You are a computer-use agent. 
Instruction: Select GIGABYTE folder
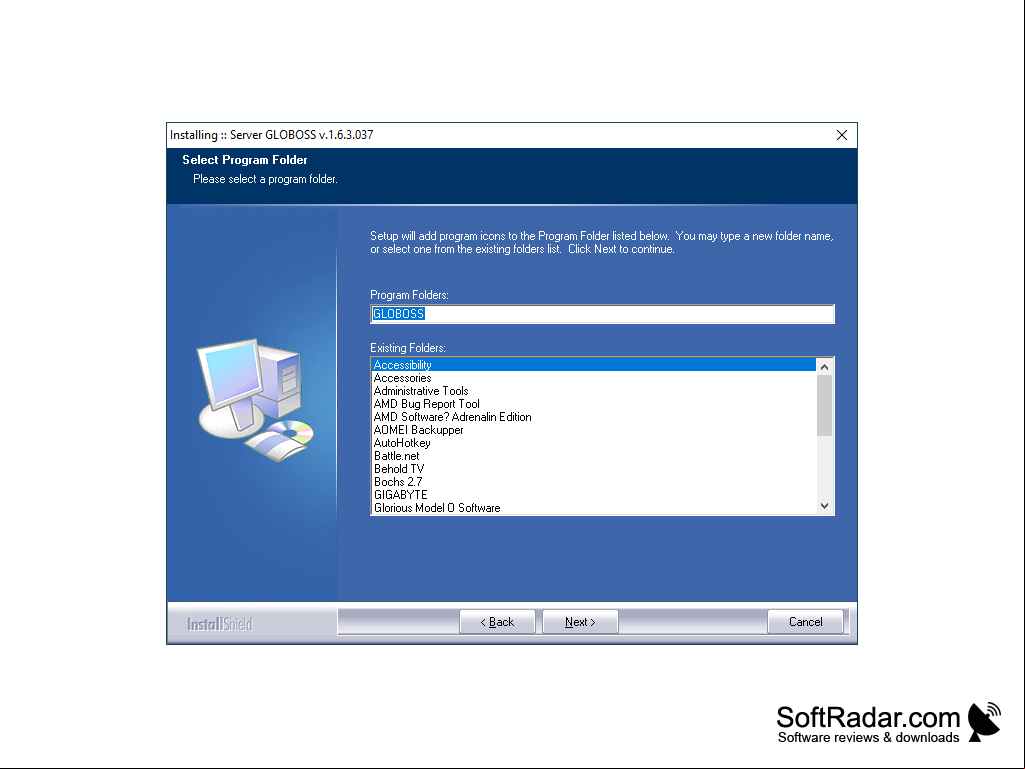coord(594,495)
